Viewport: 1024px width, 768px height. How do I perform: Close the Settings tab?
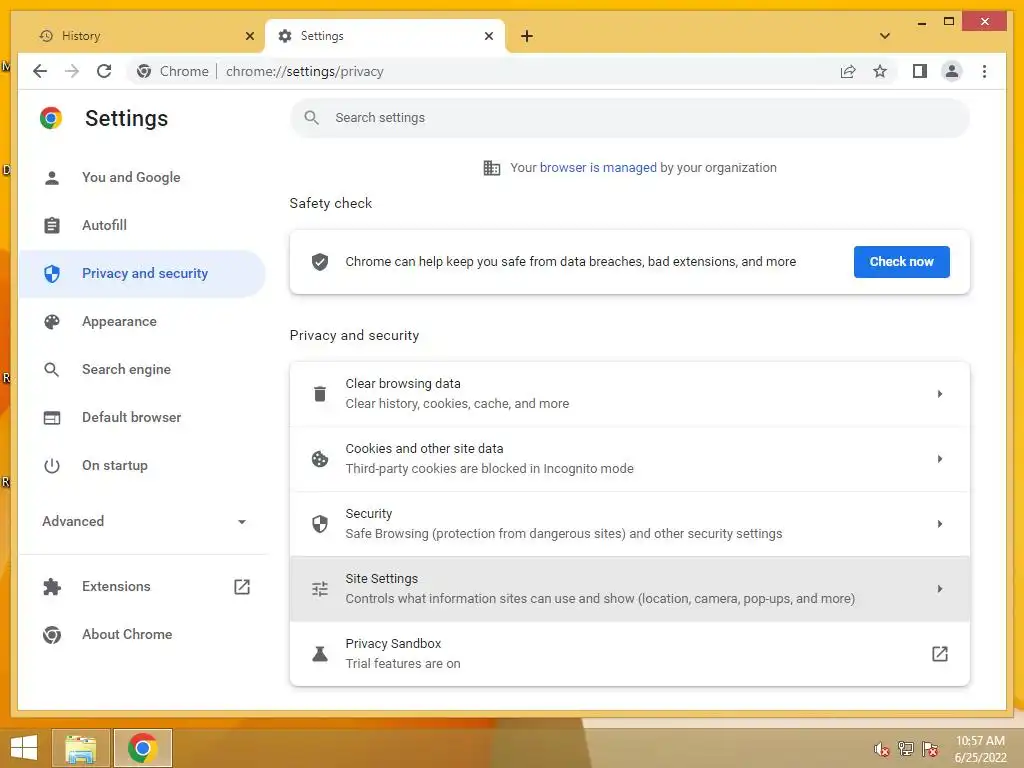pos(488,36)
